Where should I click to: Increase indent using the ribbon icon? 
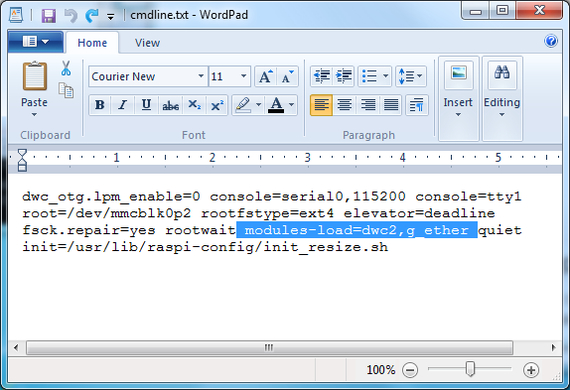[x=344, y=76]
